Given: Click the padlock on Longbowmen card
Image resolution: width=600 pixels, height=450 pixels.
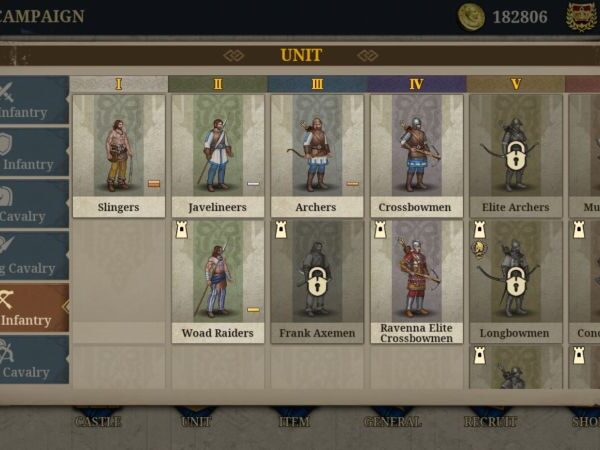Looking at the screenshot, I should [515, 281].
